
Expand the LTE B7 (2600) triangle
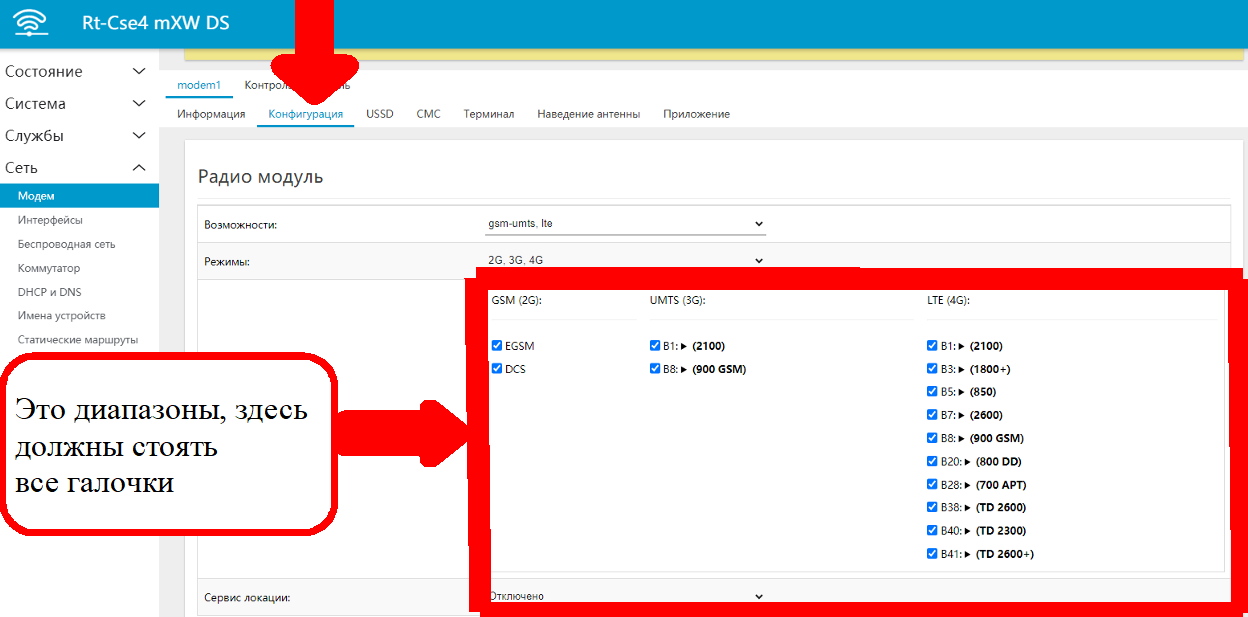963,415
